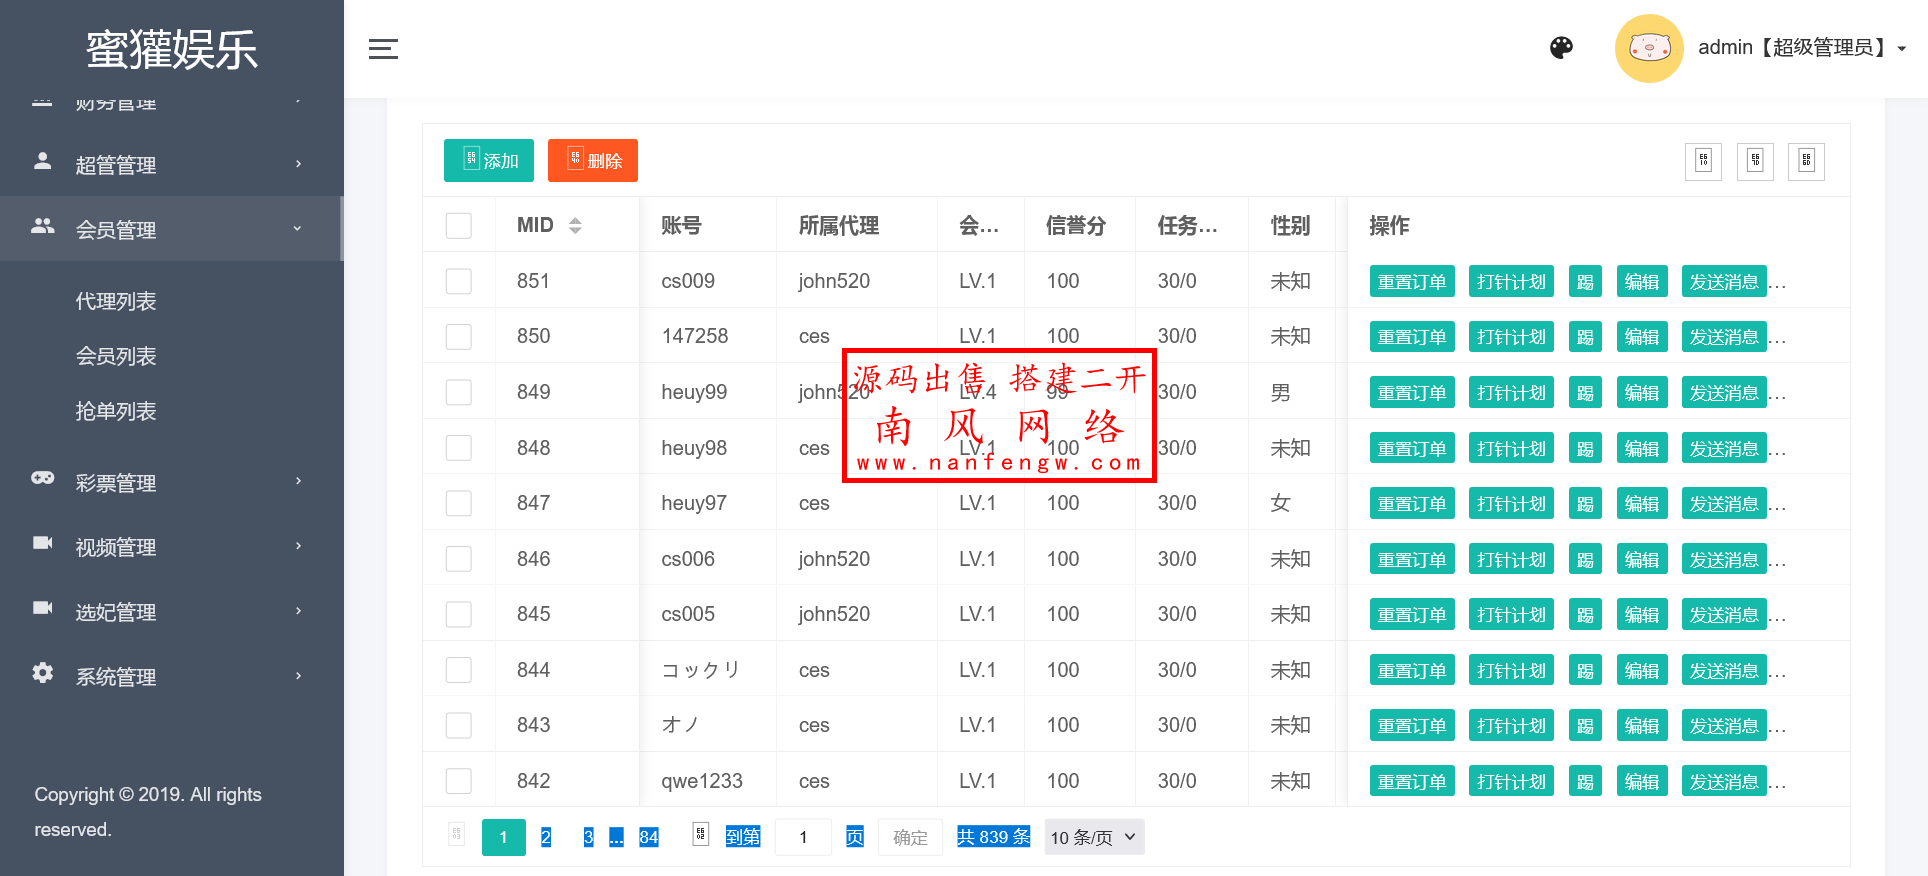Click the 选妃管理 camera icon
The image size is (1928, 876).
coord(42,608)
